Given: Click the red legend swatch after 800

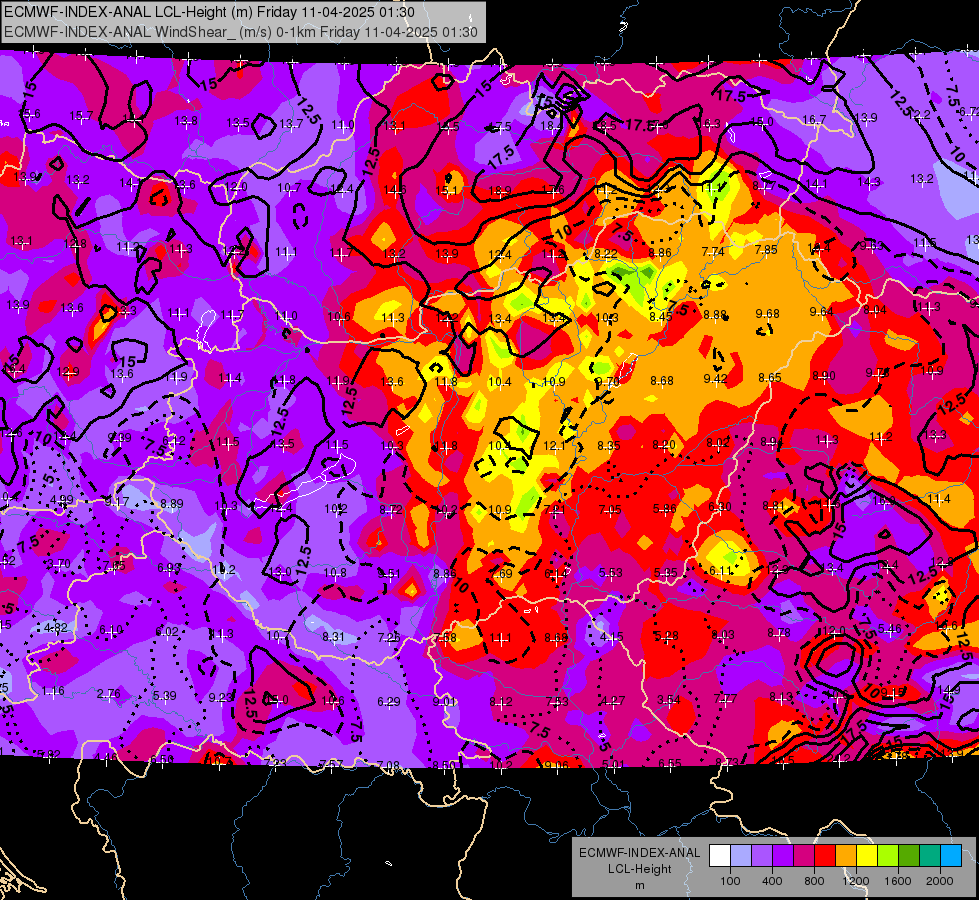Looking at the screenshot, I should coord(825,855).
